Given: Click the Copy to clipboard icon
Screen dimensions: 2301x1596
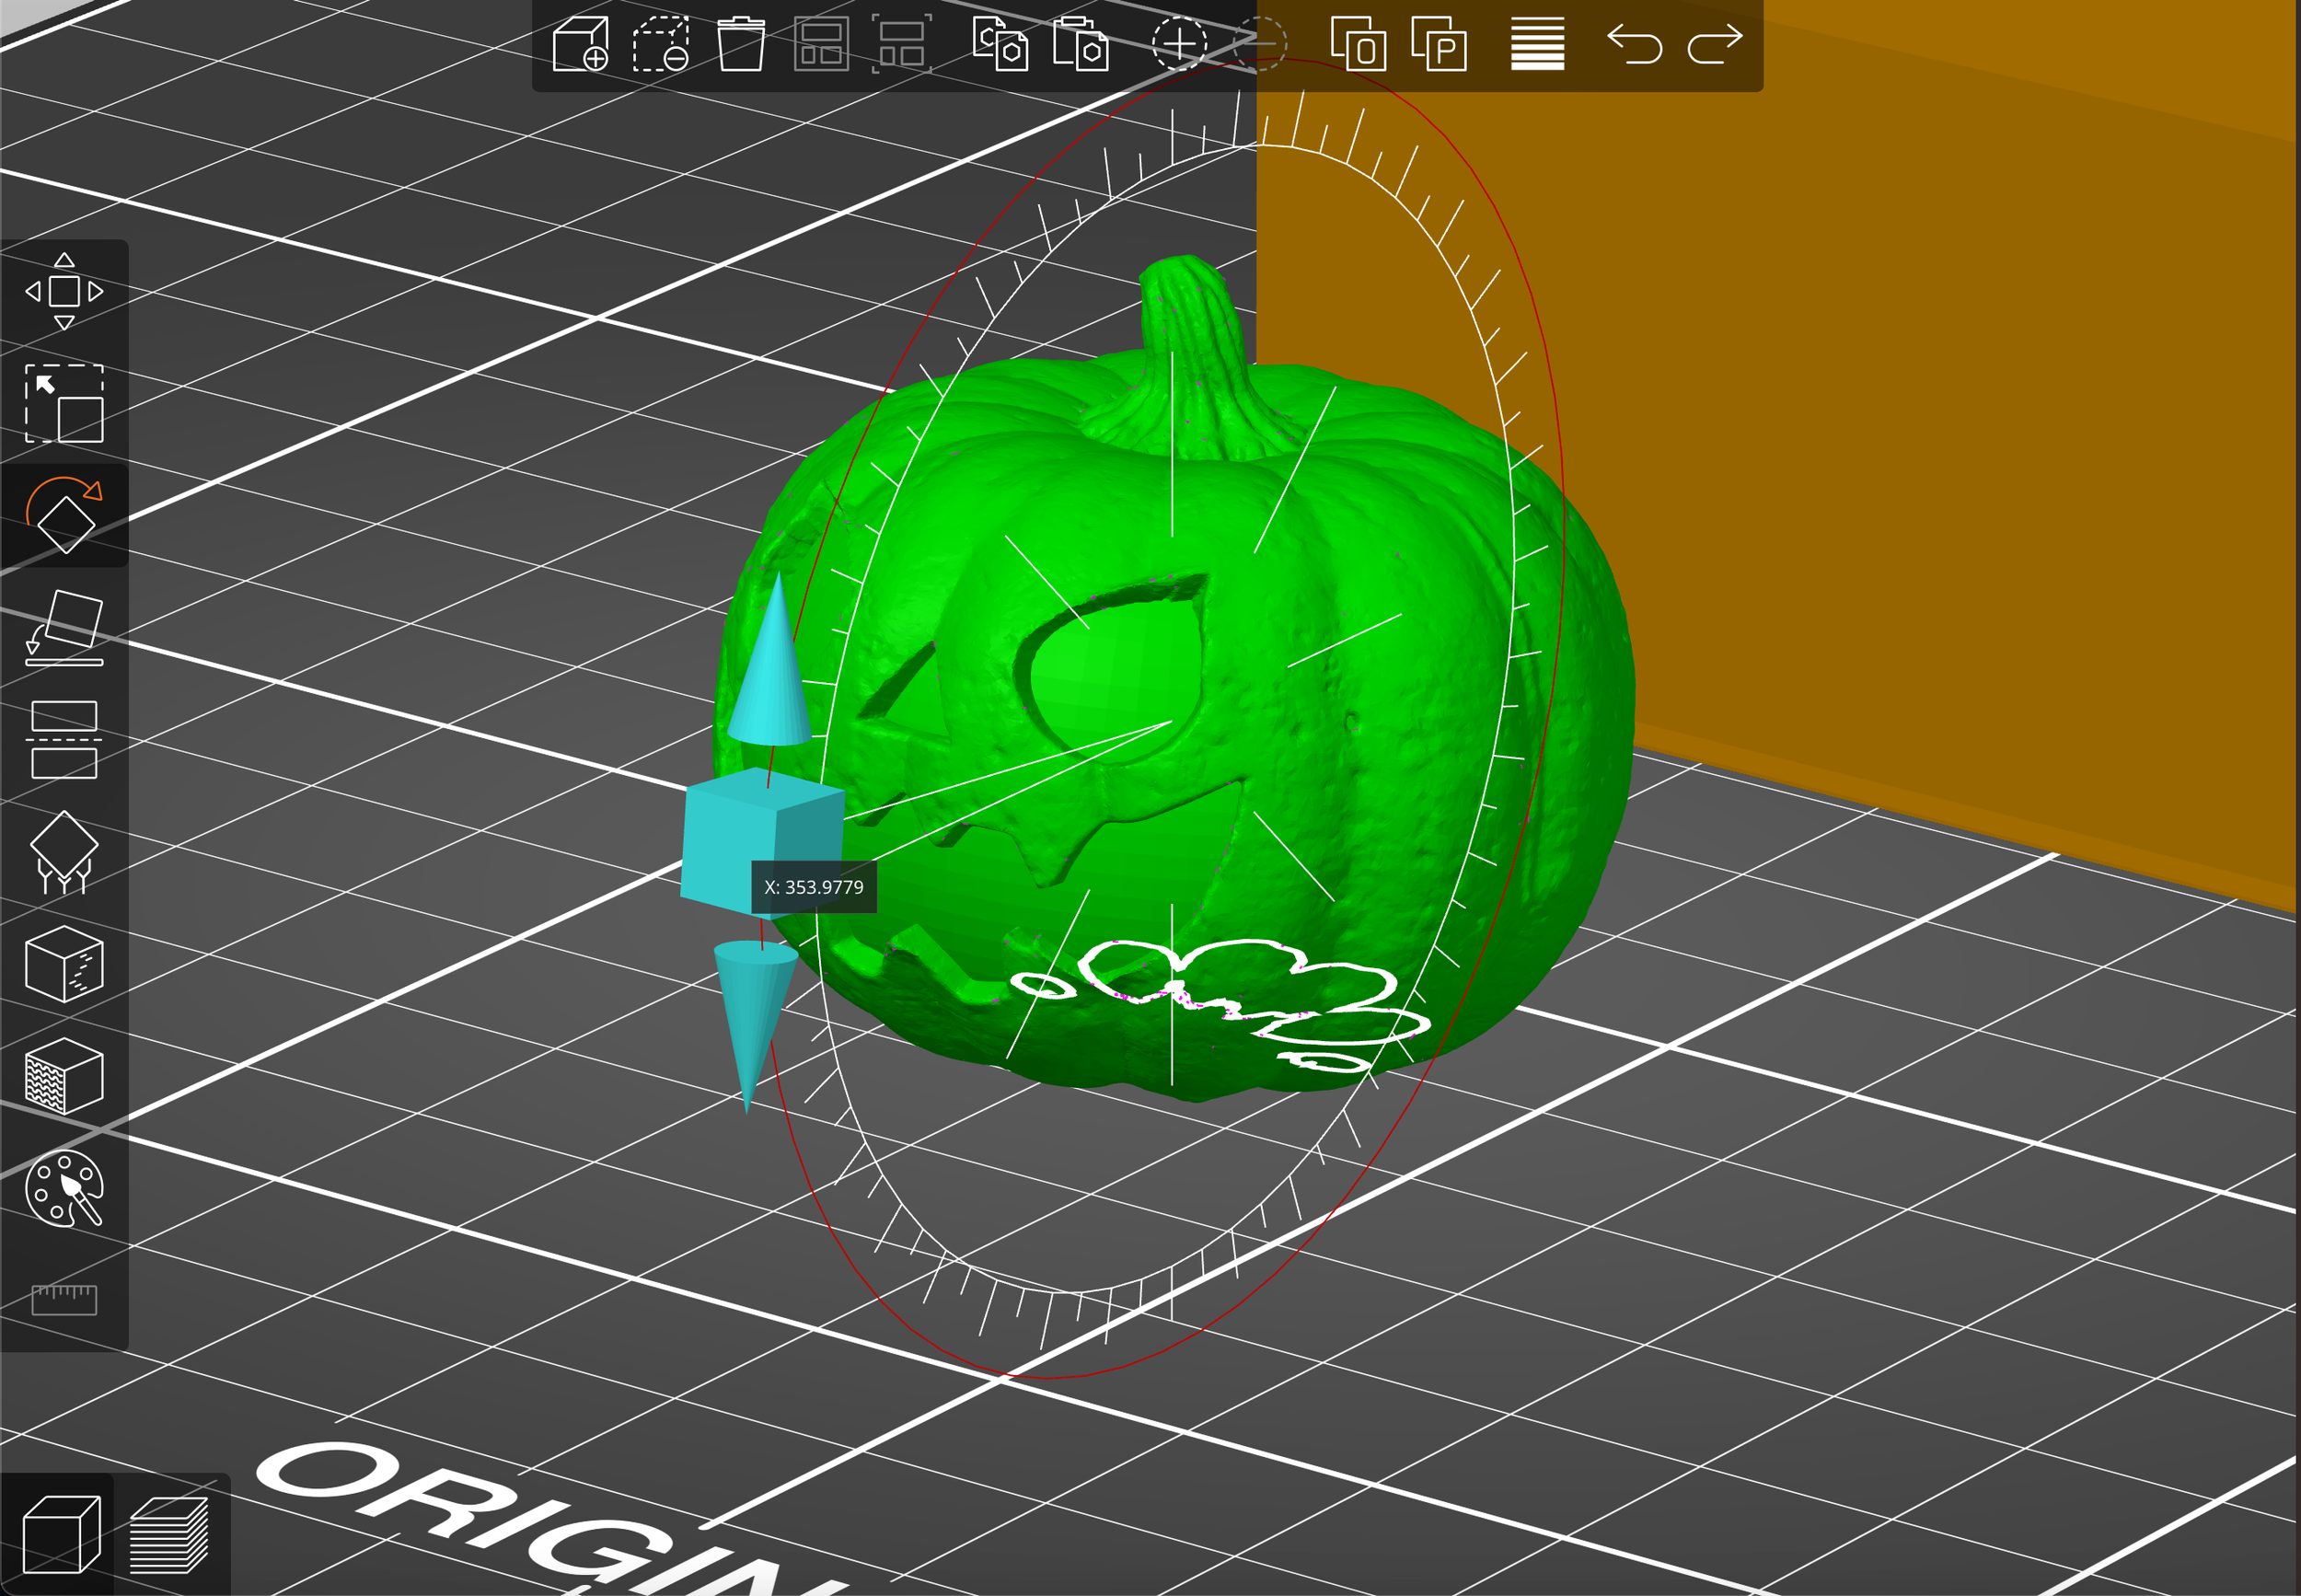Looking at the screenshot, I should point(1000,43).
